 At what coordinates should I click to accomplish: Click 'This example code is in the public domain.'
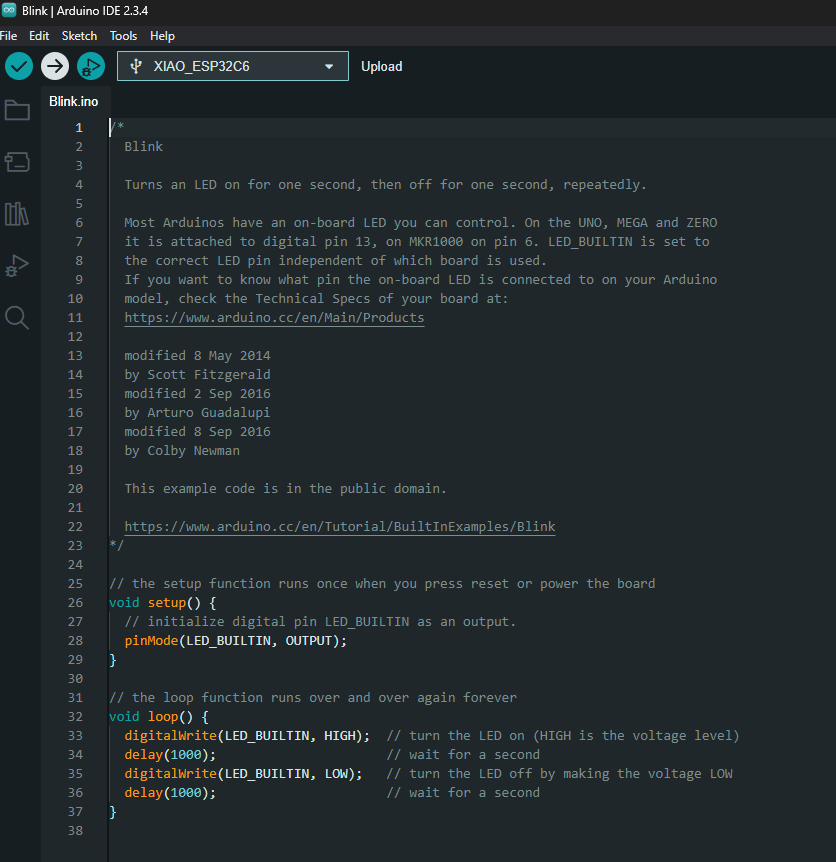[286, 488]
